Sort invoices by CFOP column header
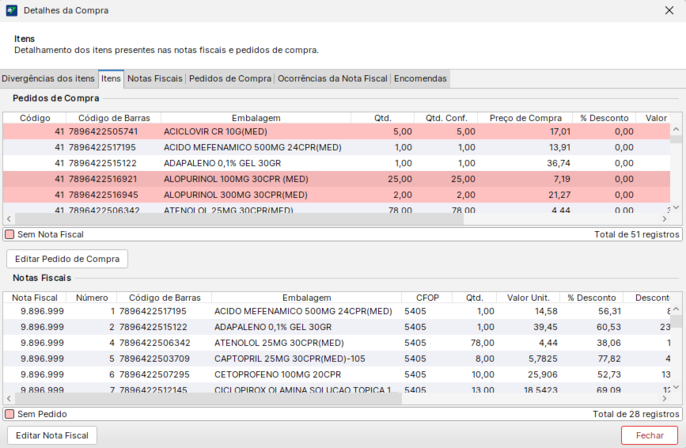Image resolution: width=686 pixels, height=448 pixels. pos(427,298)
